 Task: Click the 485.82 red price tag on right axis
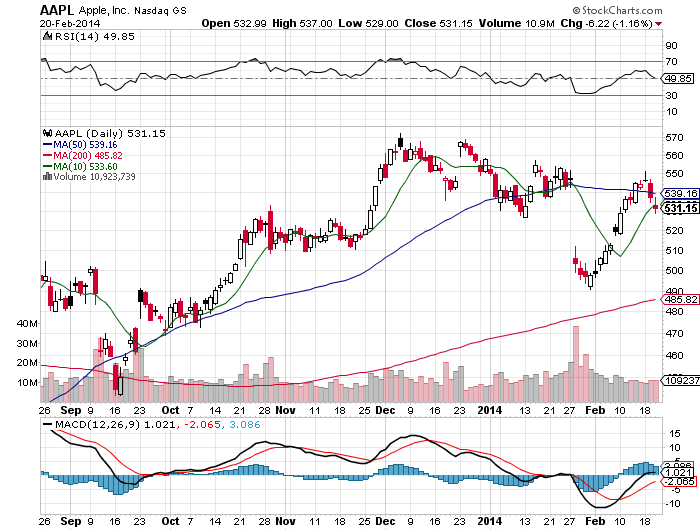click(x=680, y=300)
